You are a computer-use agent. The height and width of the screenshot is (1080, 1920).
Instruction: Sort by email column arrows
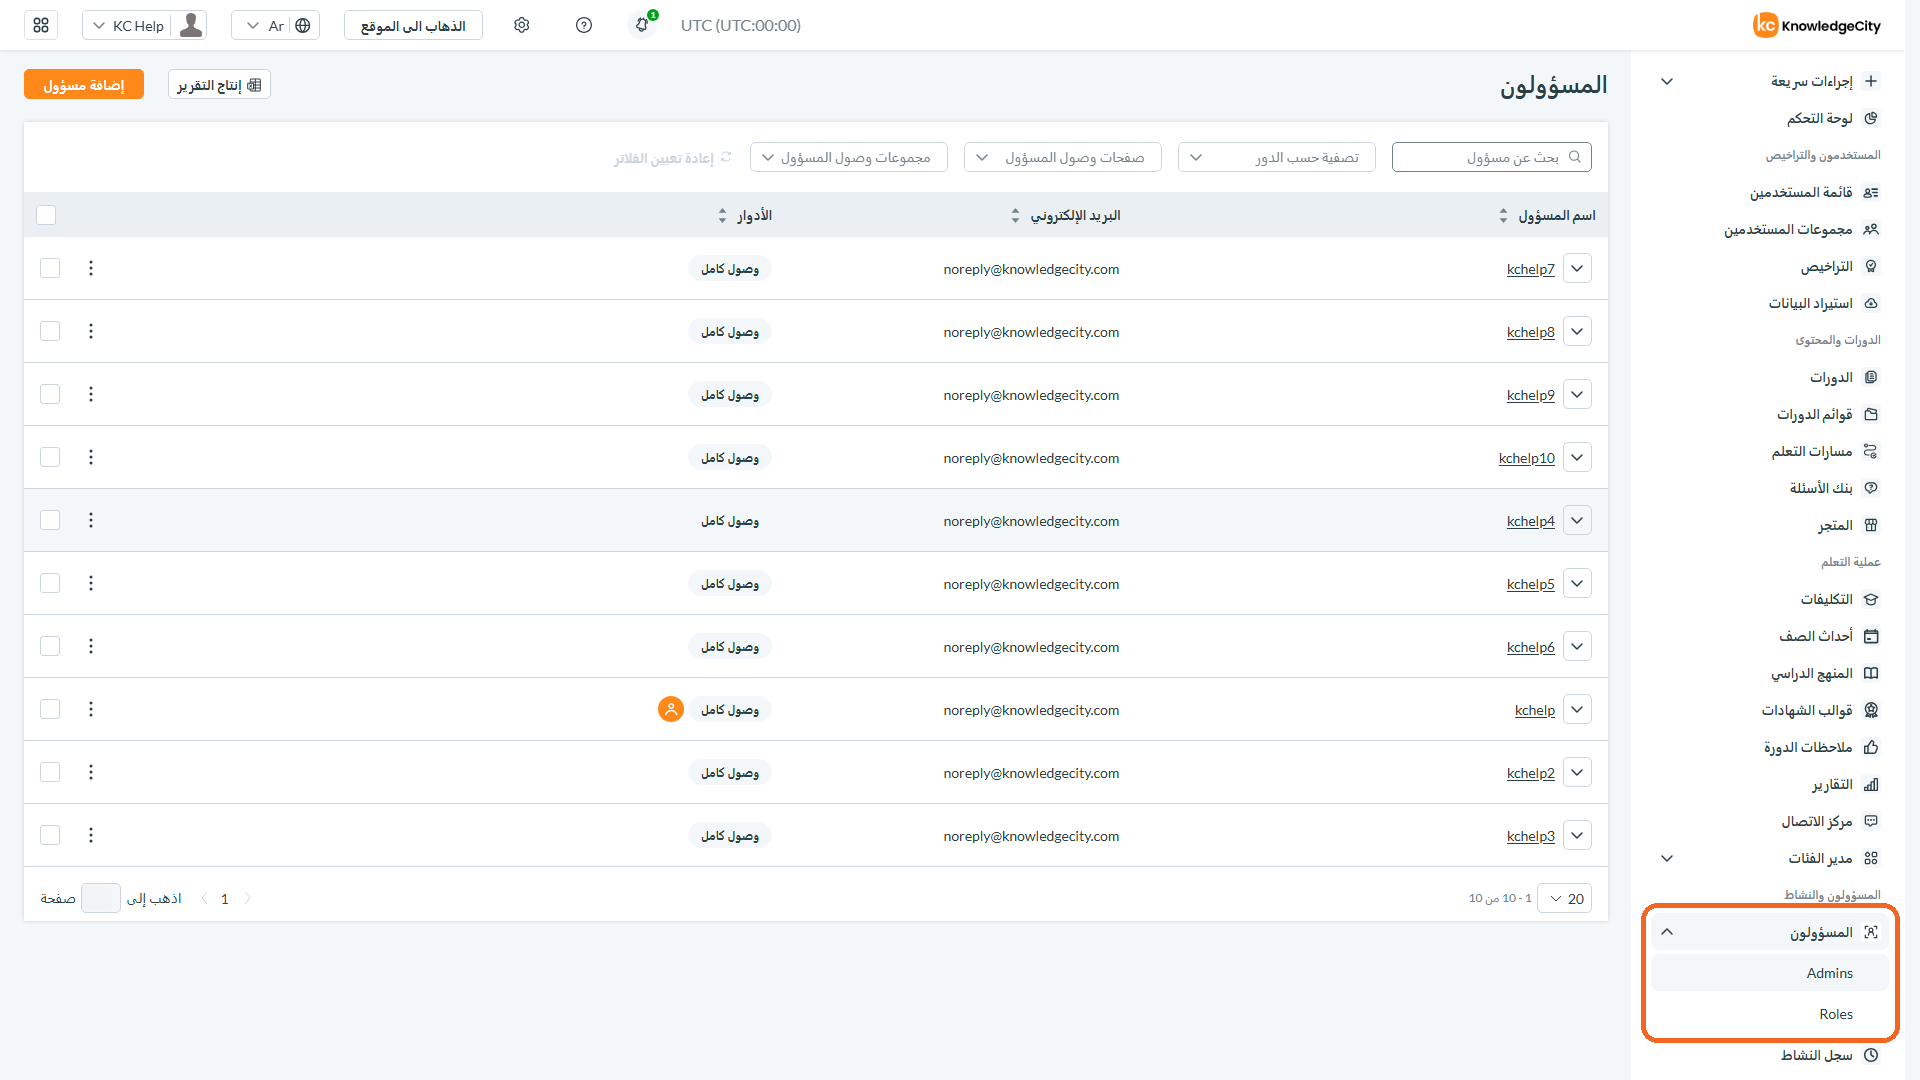(1015, 215)
